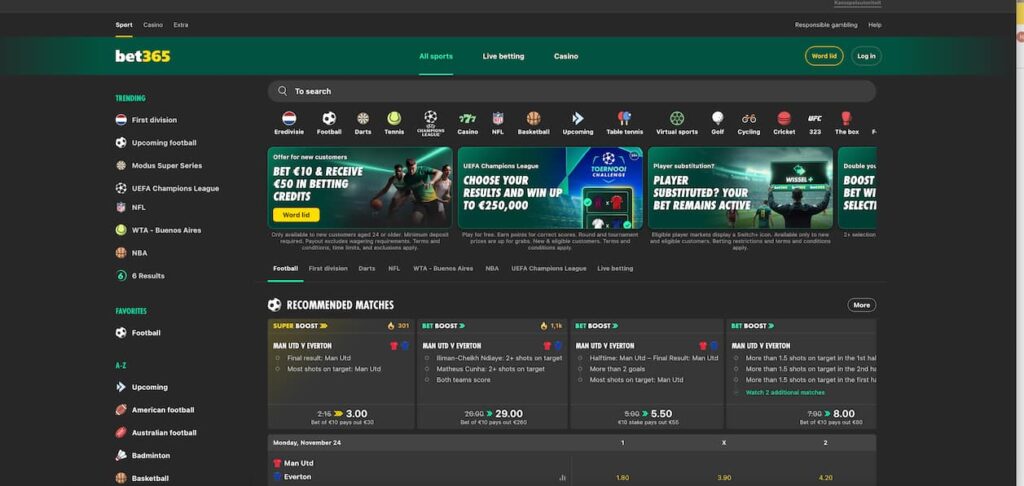
Task: Switch to Casino in the top-left strip
Action: (x=153, y=25)
